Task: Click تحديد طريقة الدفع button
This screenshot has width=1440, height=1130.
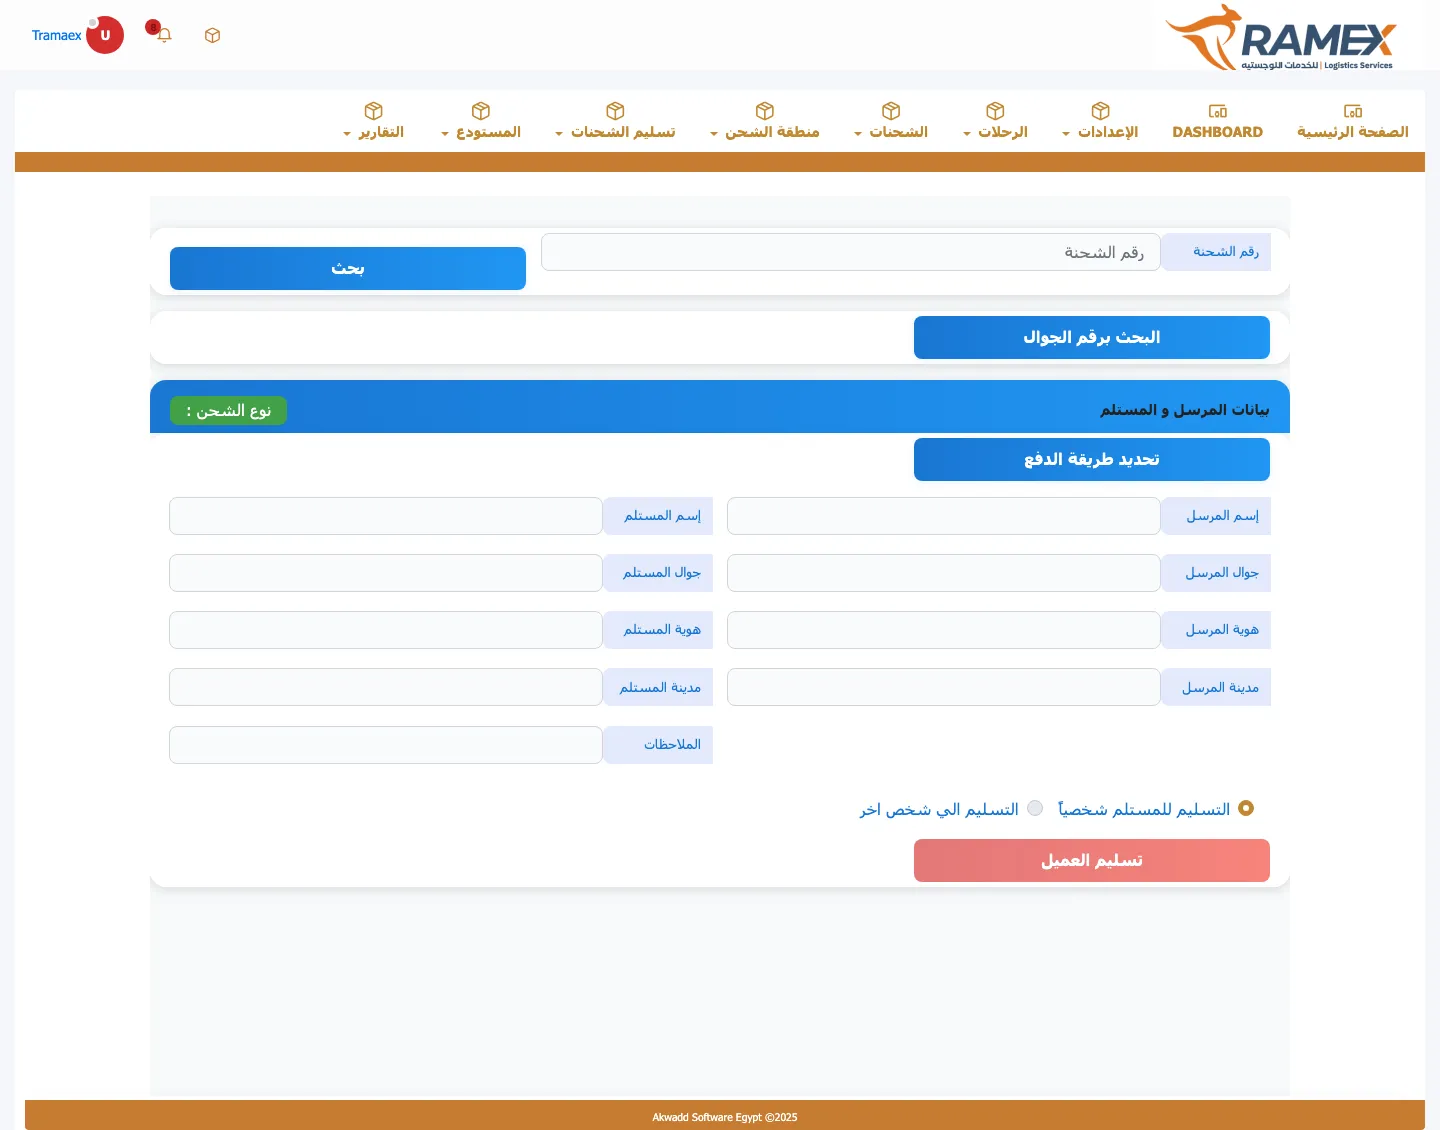Action: [x=1092, y=459]
